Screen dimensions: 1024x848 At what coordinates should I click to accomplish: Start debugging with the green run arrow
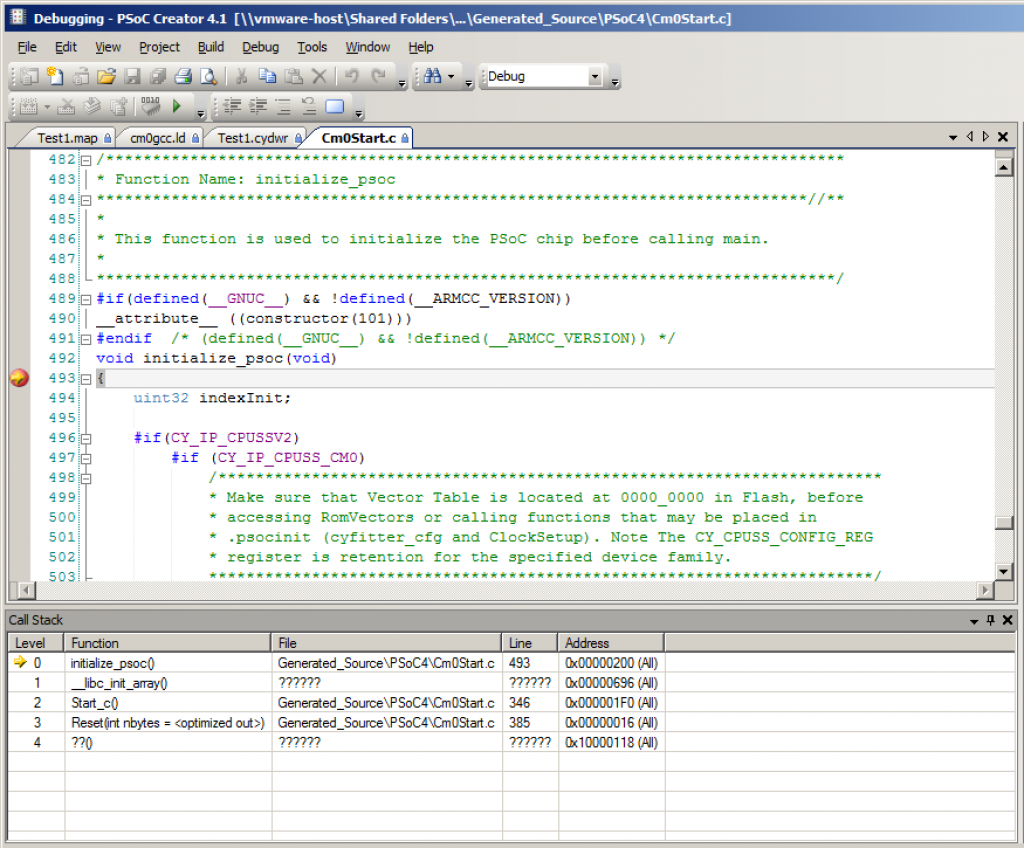click(x=177, y=105)
